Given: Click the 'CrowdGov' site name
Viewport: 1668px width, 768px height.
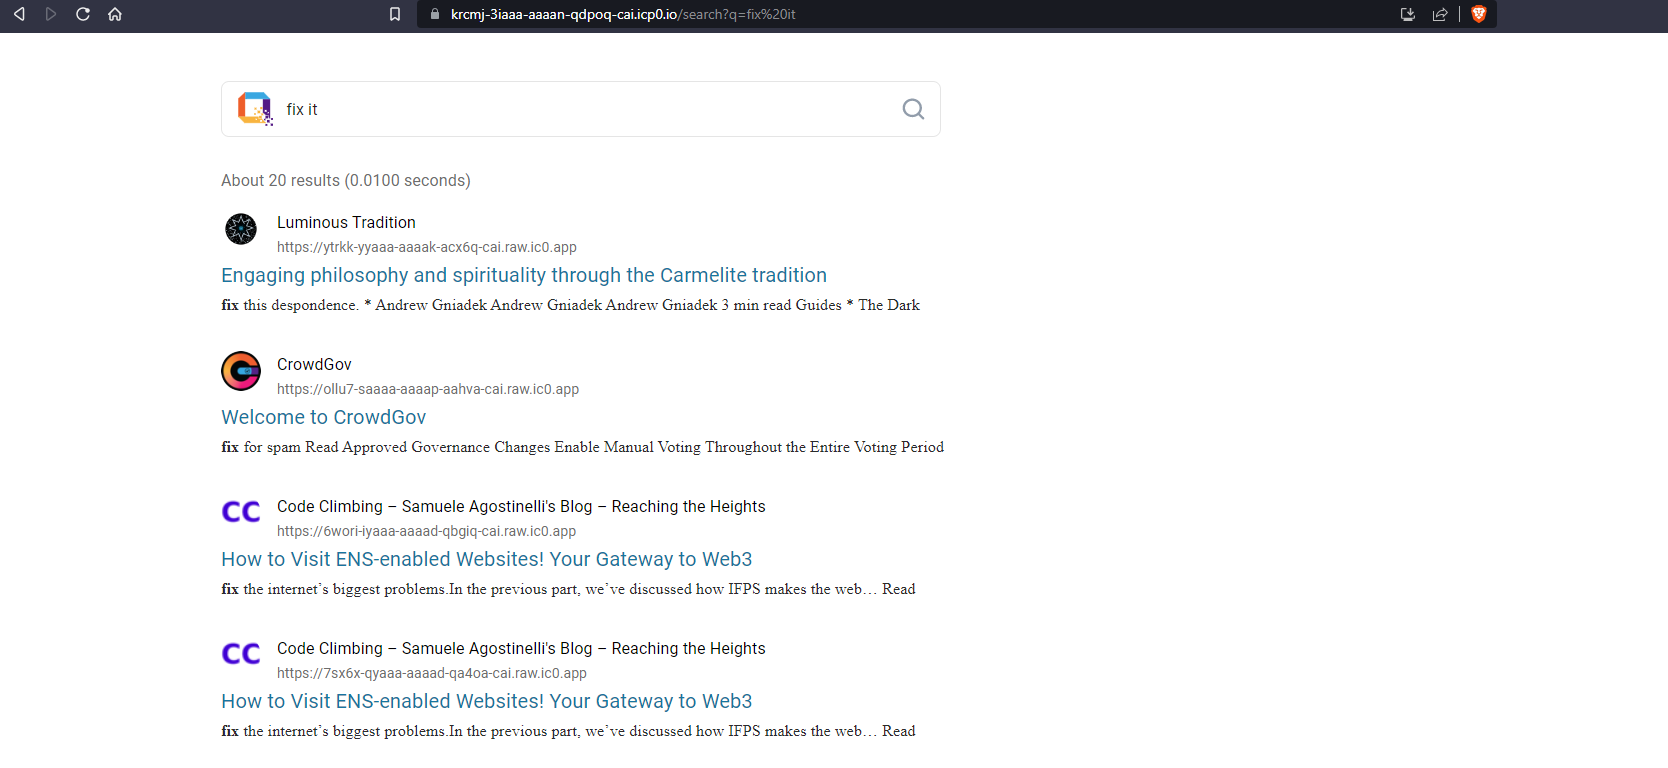Looking at the screenshot, I should tap(314, 364).
